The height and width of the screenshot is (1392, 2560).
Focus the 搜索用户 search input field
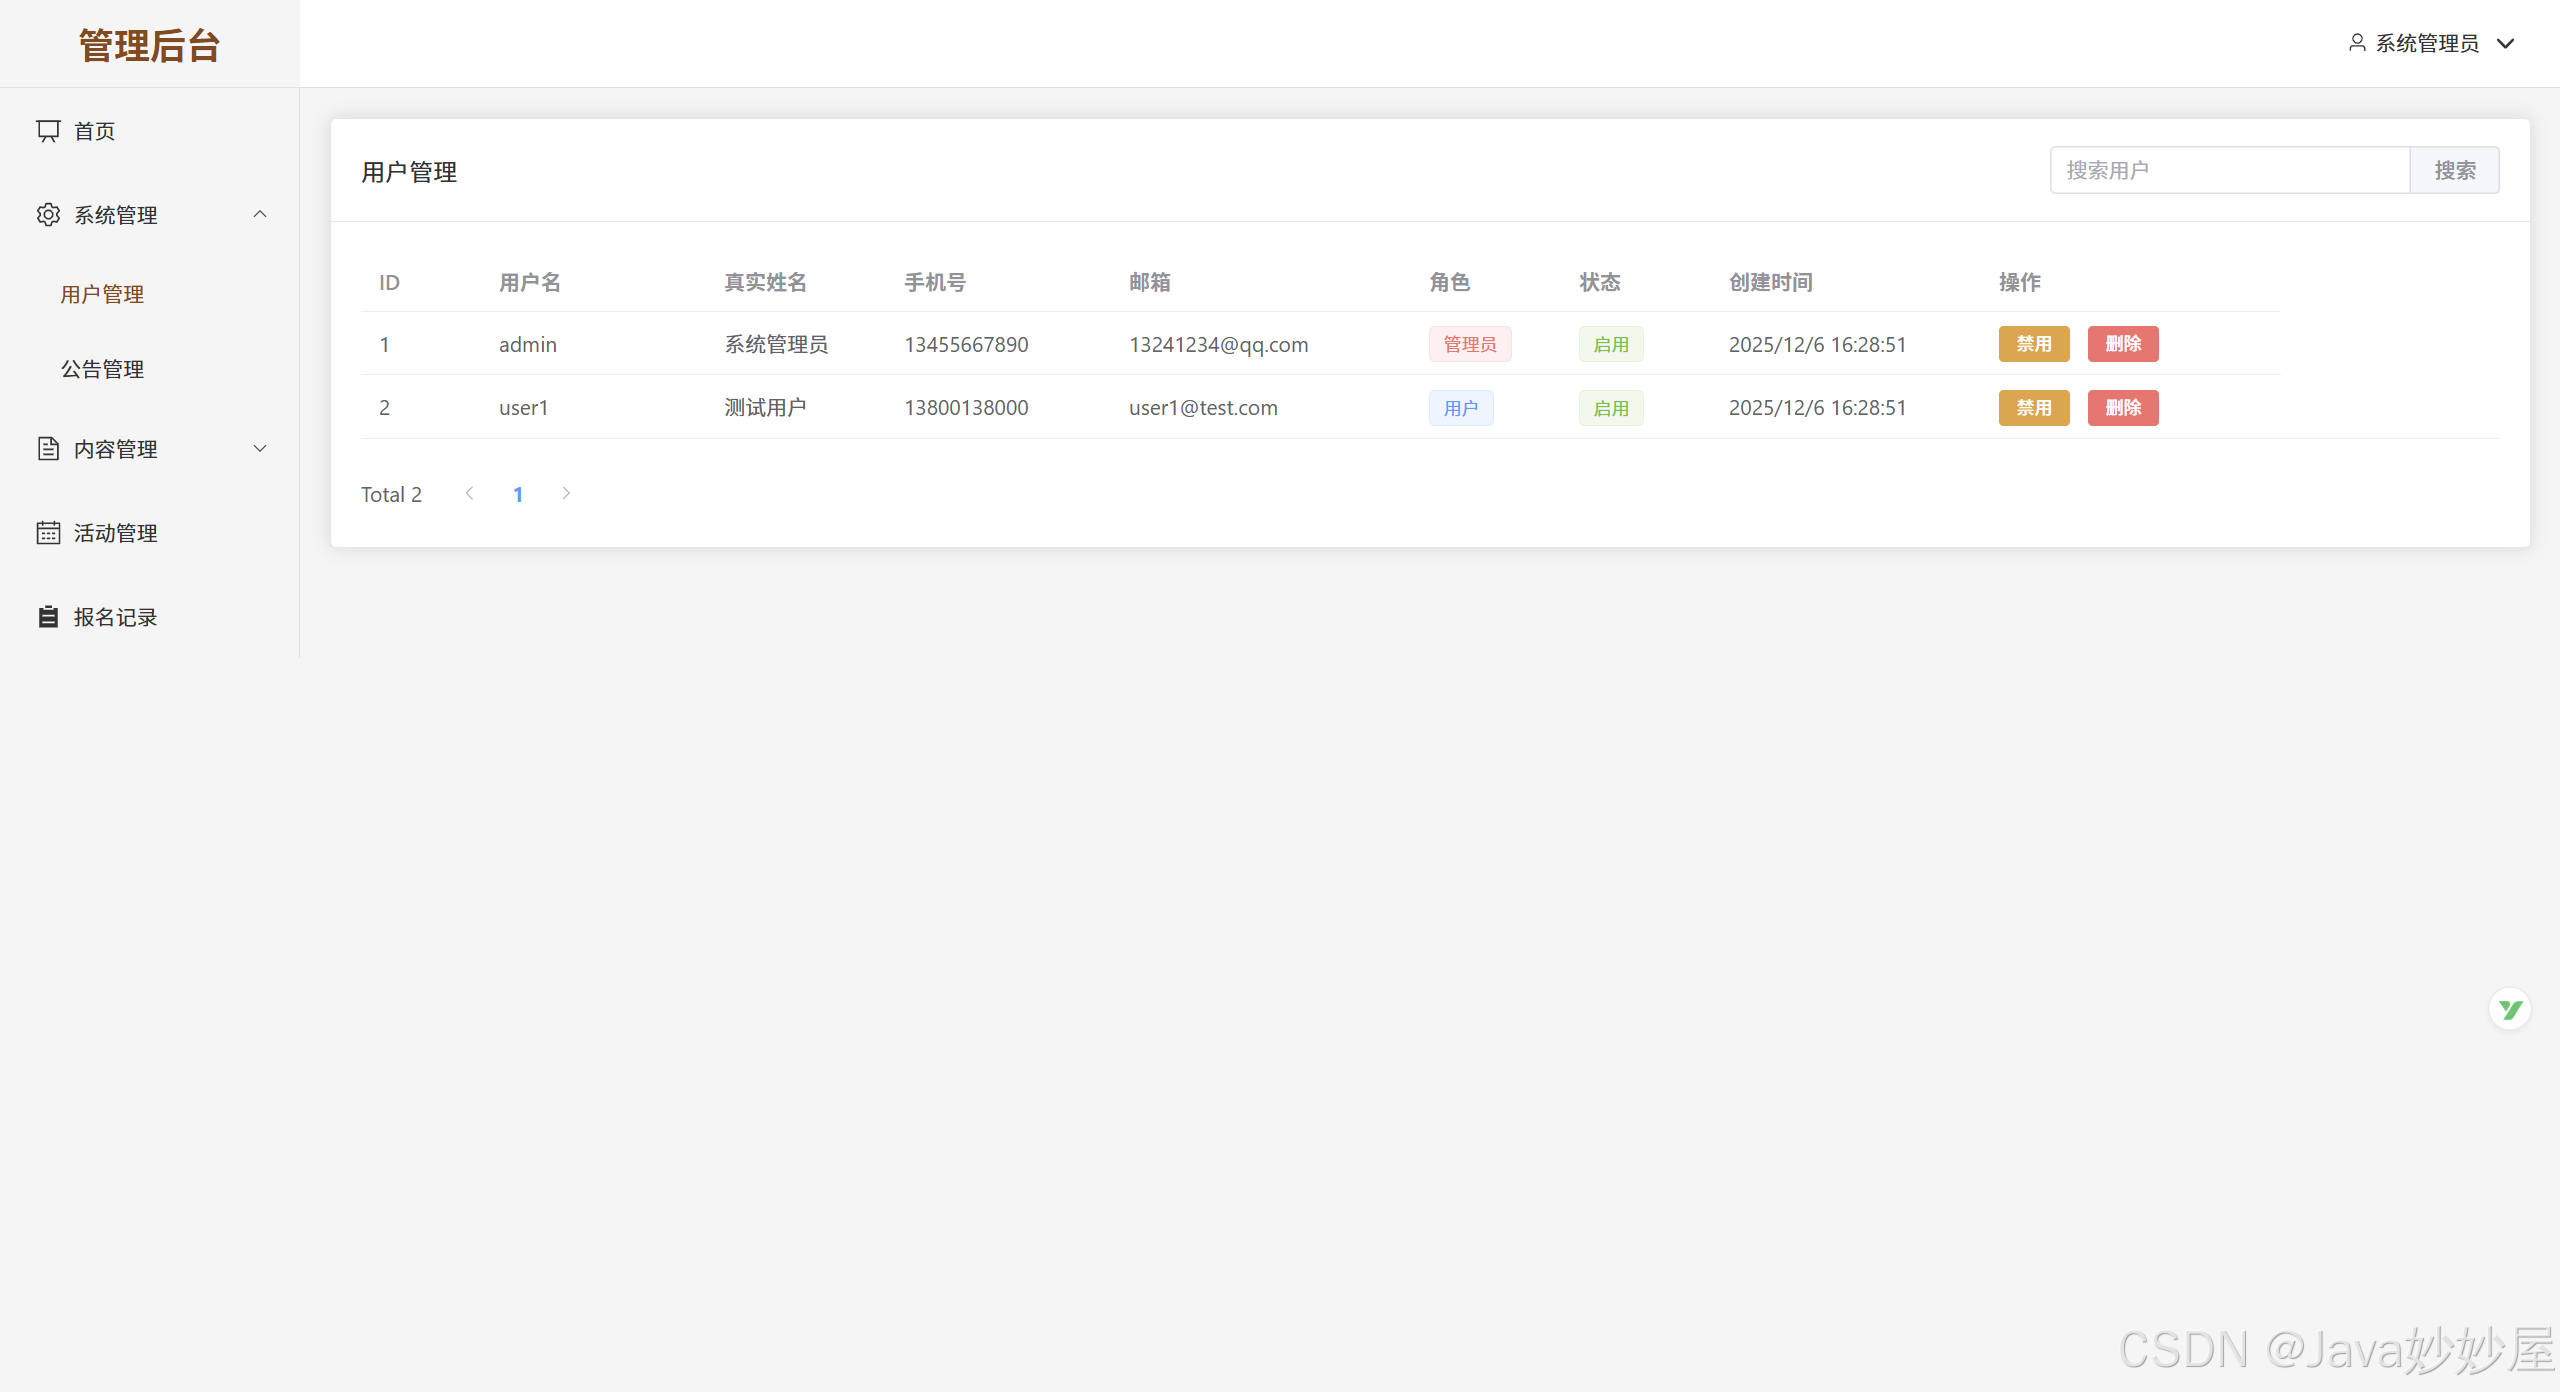click(2229, 170)
